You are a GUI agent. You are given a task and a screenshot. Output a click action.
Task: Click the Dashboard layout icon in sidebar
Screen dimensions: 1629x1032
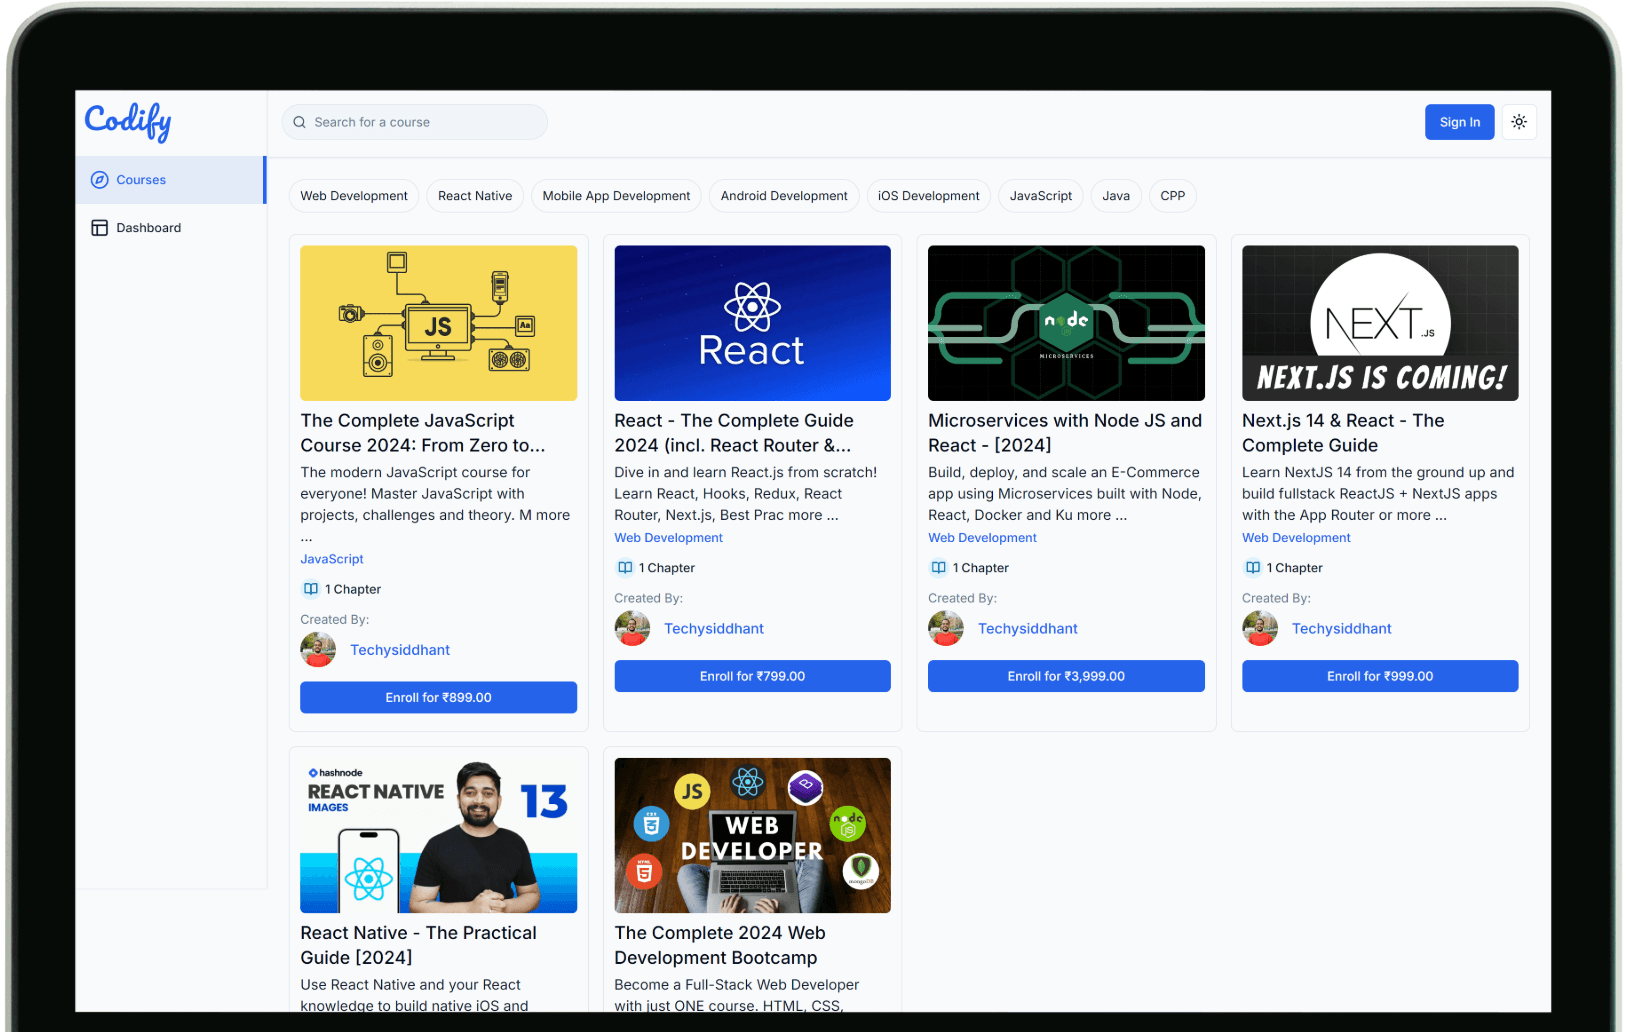100,228
